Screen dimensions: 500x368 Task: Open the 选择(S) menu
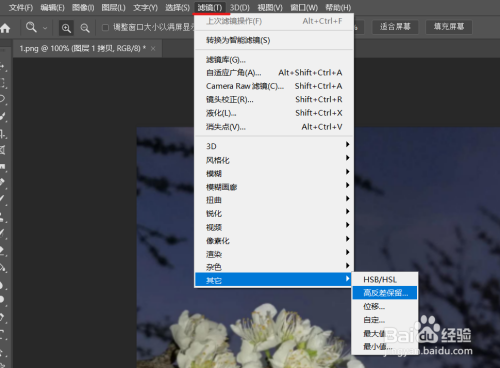tap(177, 7)
